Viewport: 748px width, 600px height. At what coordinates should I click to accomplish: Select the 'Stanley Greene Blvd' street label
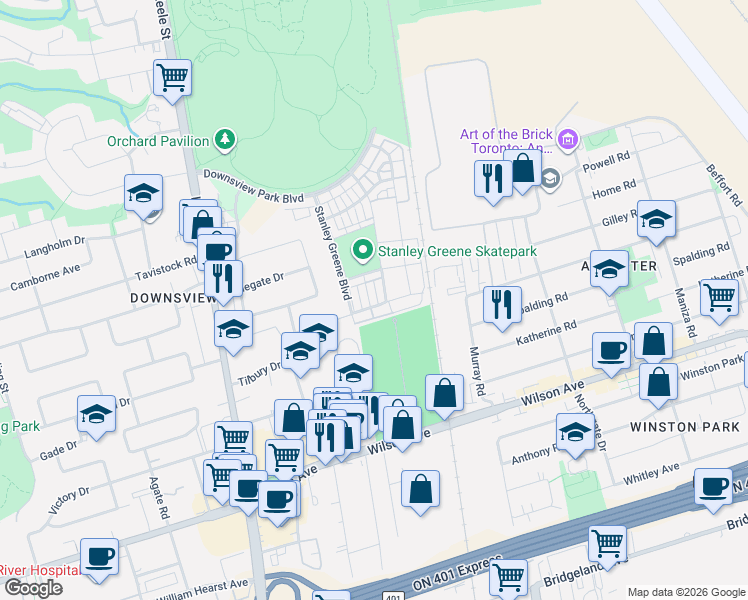pyautogui.click(x=333, y=253)
